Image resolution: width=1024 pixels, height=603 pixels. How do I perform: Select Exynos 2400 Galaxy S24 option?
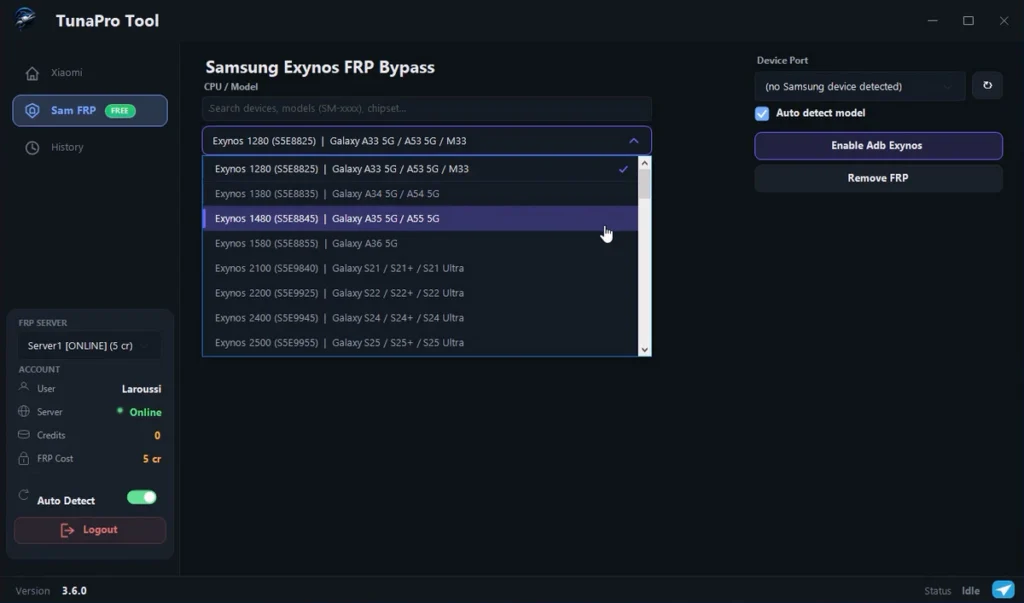click(420, 318)
